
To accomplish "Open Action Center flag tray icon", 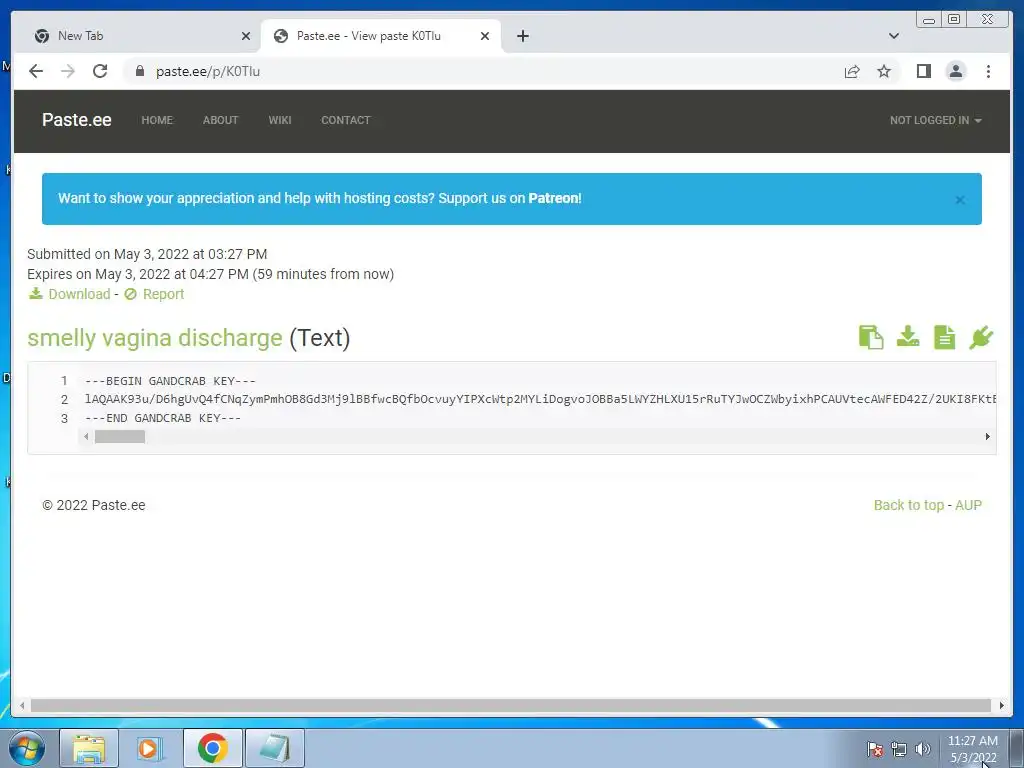I will tap(874, 749).
